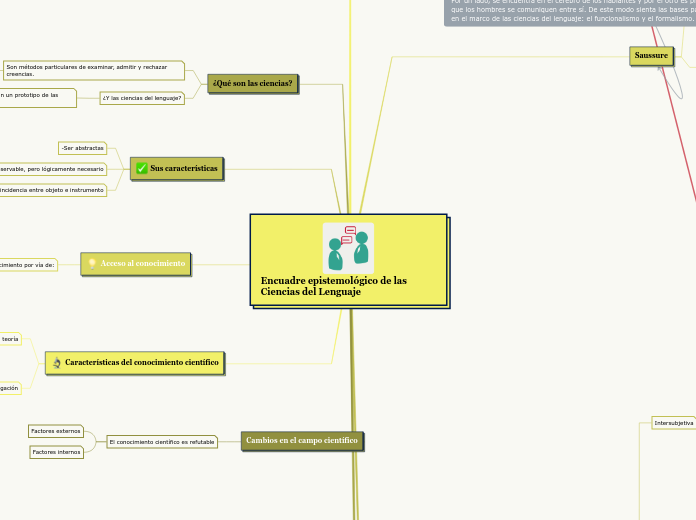The height and width of the screenshot is (520, 696).
Task: Select the Factores externos subnode
Action: (56, 431)
